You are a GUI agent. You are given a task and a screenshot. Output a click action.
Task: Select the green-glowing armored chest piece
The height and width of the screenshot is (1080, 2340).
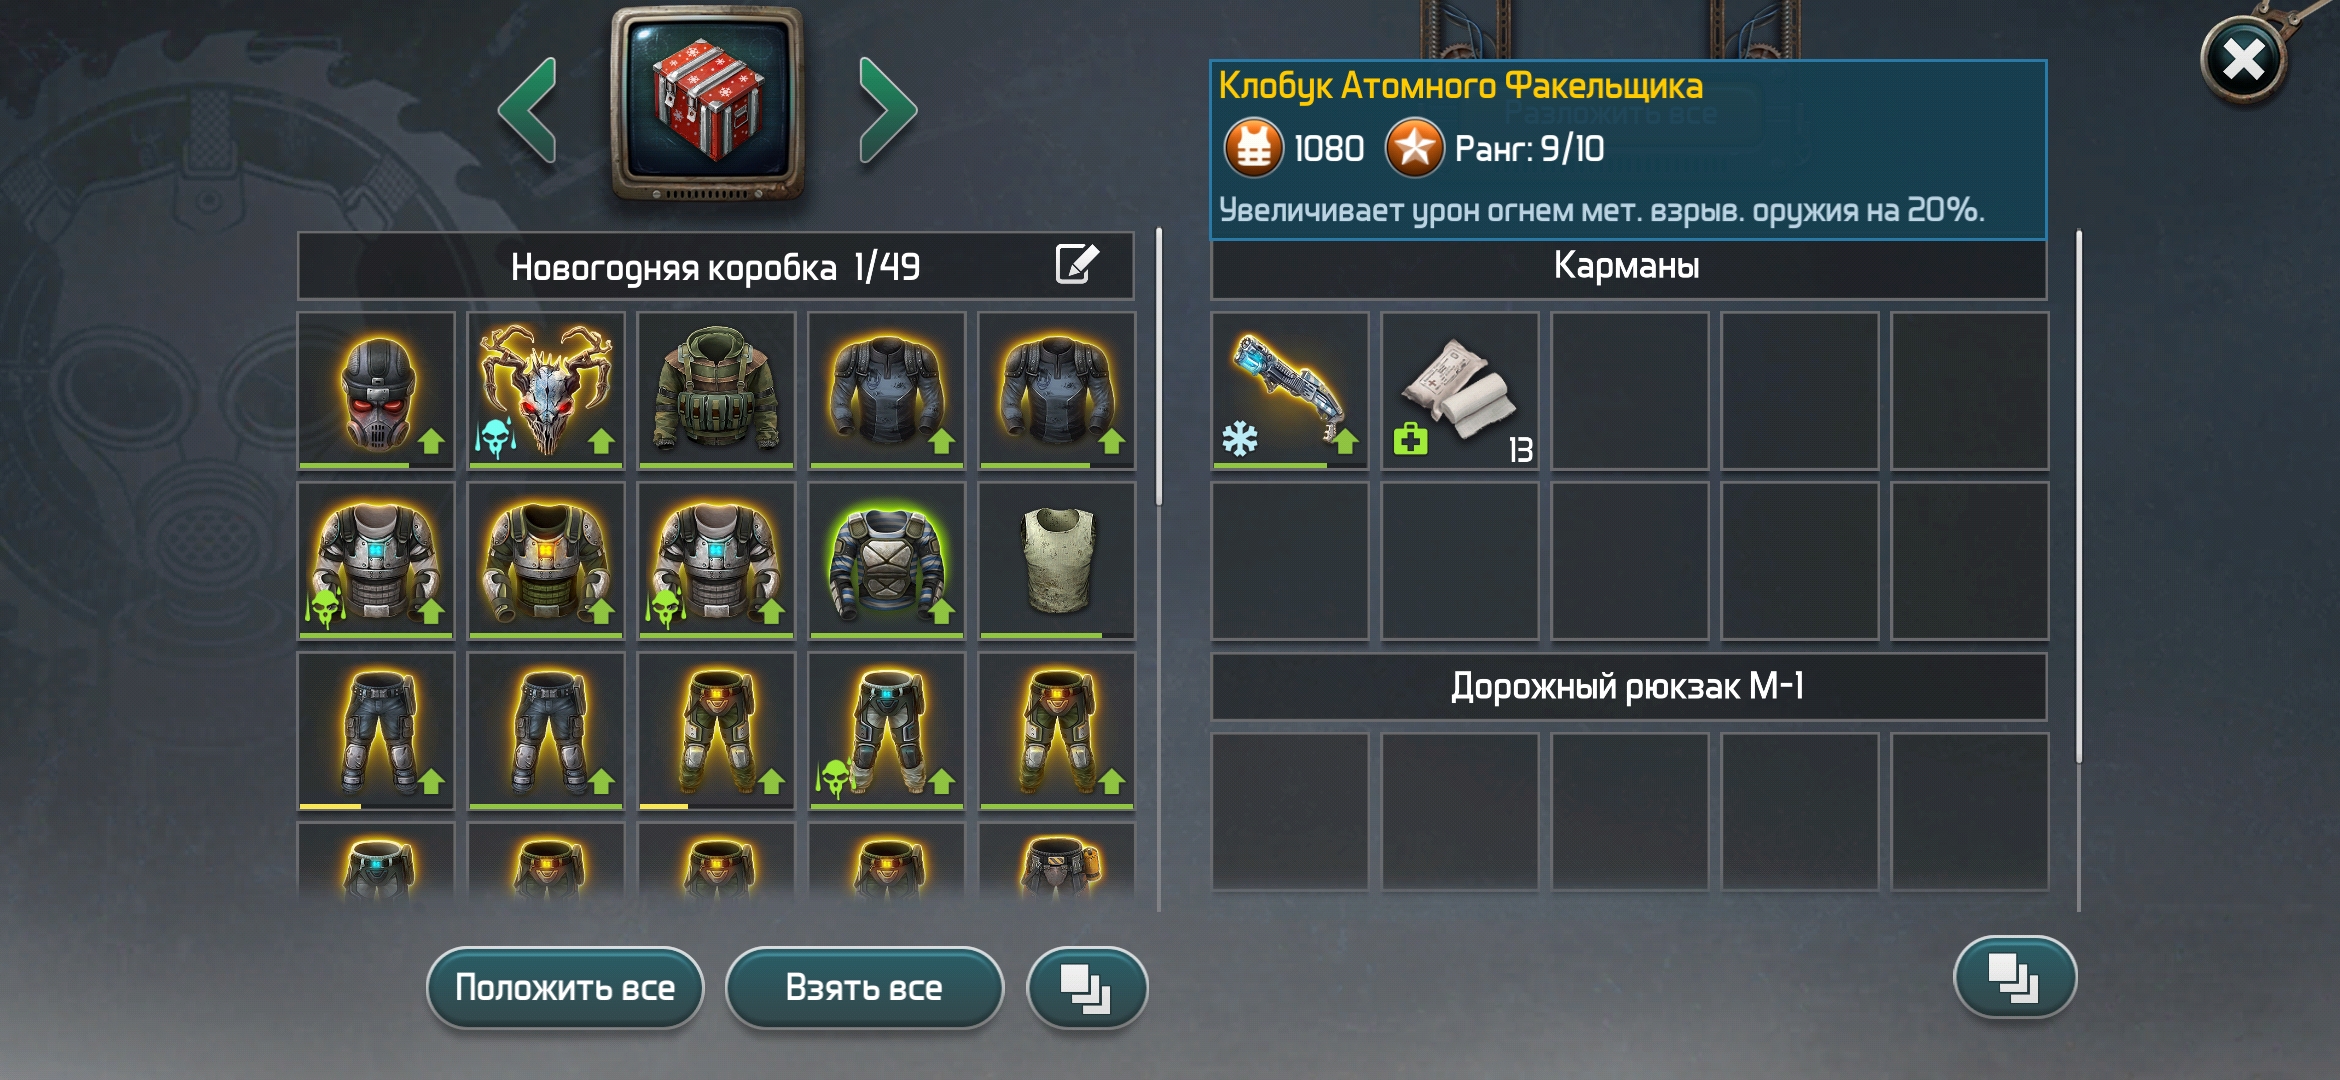coord(886,560)
